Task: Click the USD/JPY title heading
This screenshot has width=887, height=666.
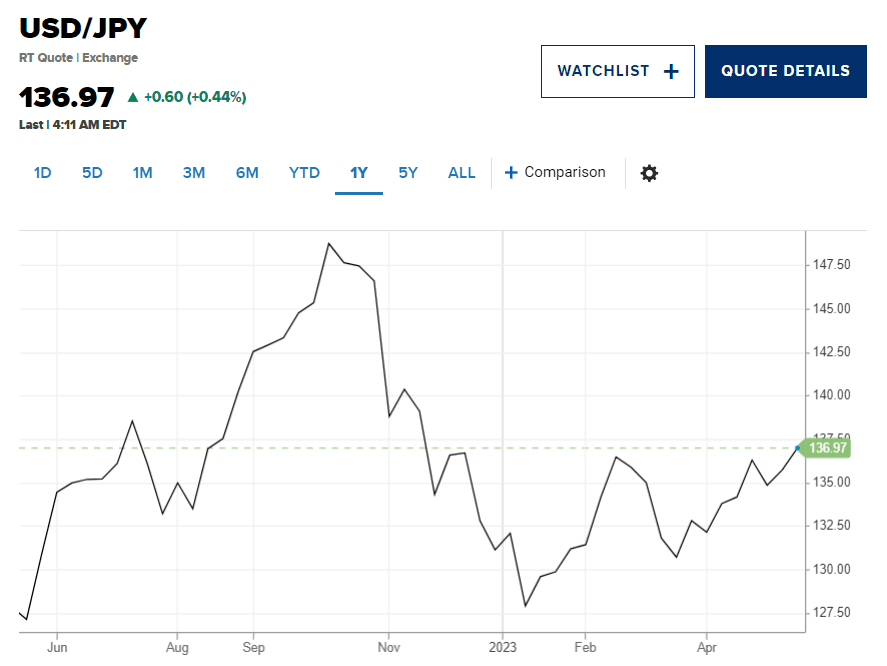Action: coord(83,28)
